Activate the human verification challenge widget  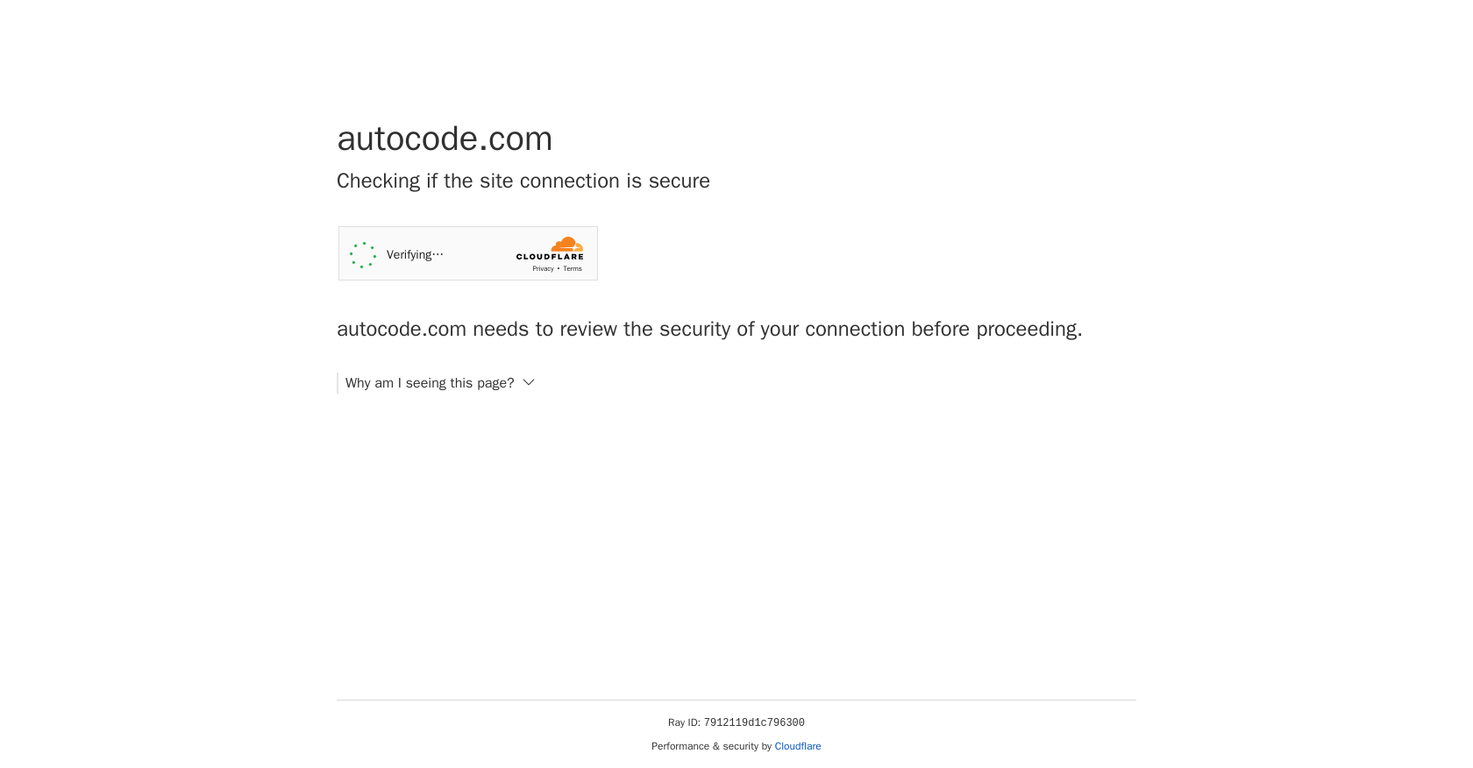467,253
